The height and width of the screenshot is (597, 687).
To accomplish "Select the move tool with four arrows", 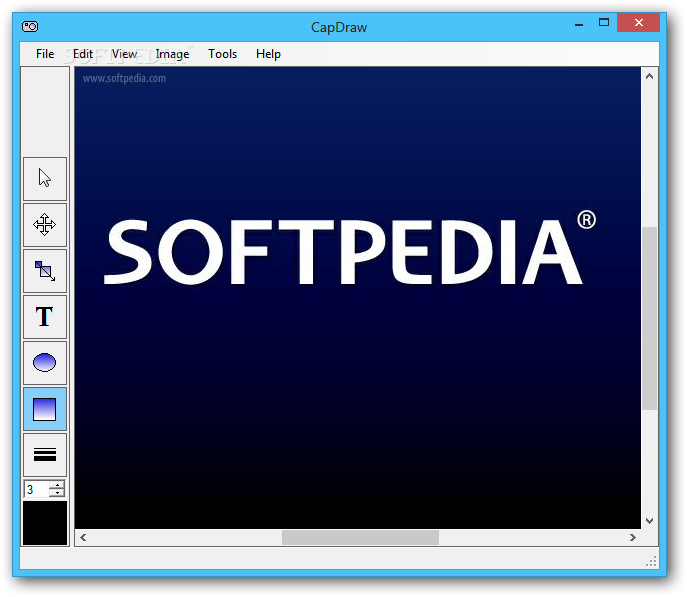I will coord(45,225).
